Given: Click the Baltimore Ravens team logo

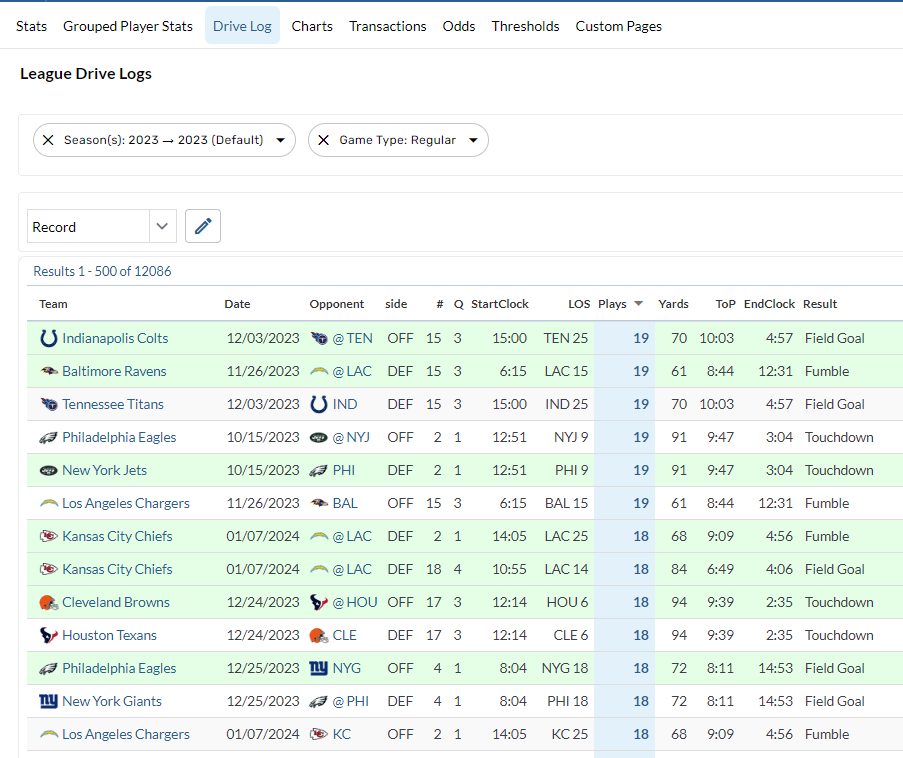Looking at the screenshot, I should [48, 371].
